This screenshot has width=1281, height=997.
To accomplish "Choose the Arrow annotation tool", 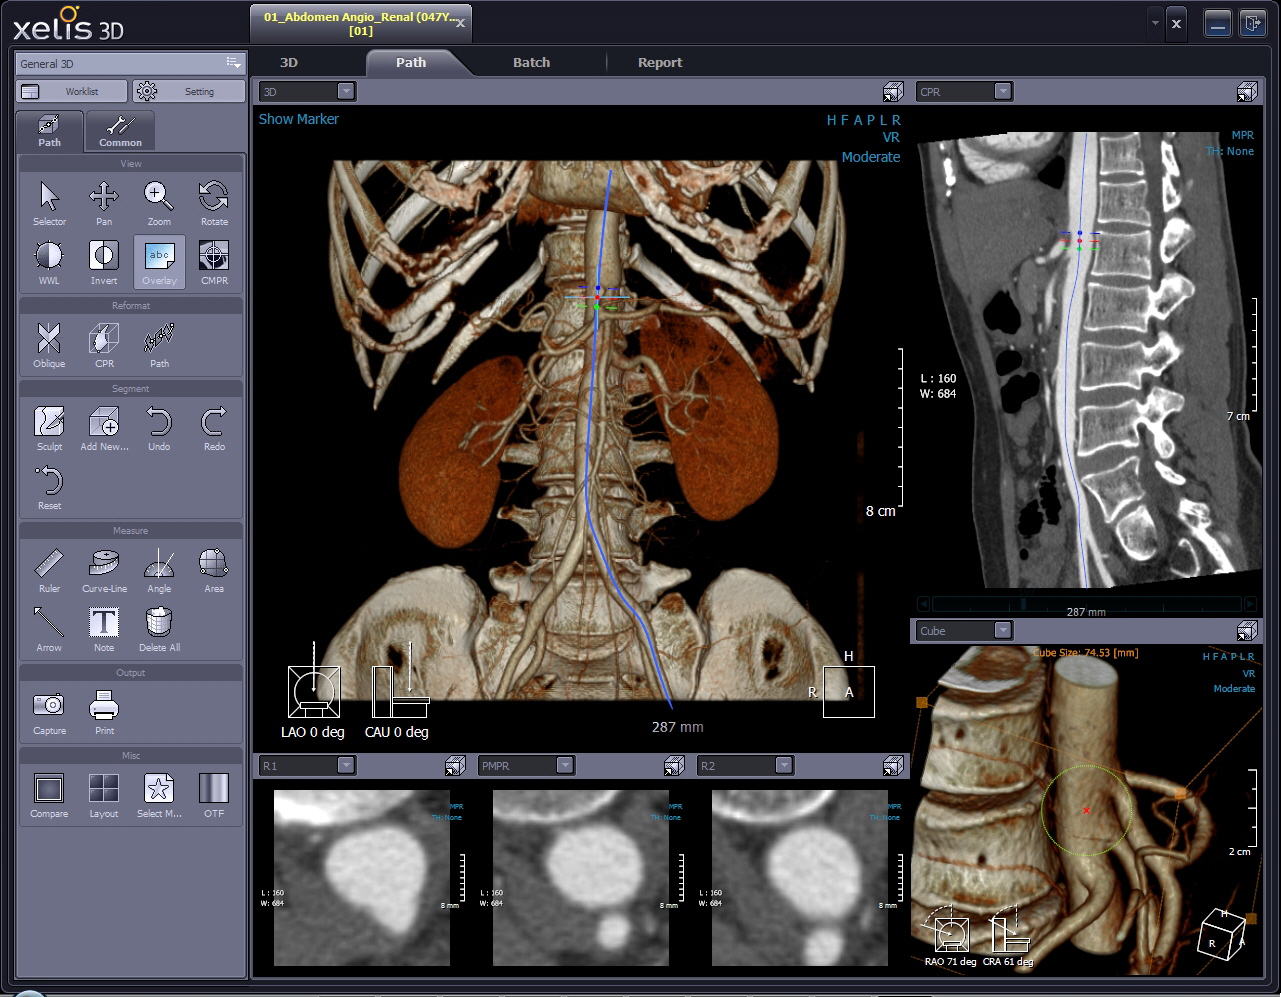I will (49, 629).
